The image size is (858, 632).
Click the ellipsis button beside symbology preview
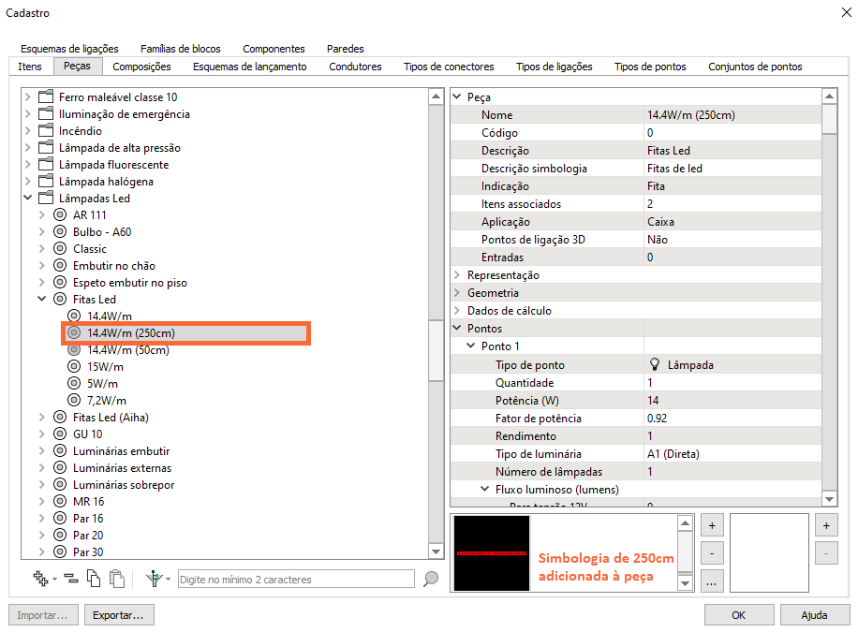(711, 581)
